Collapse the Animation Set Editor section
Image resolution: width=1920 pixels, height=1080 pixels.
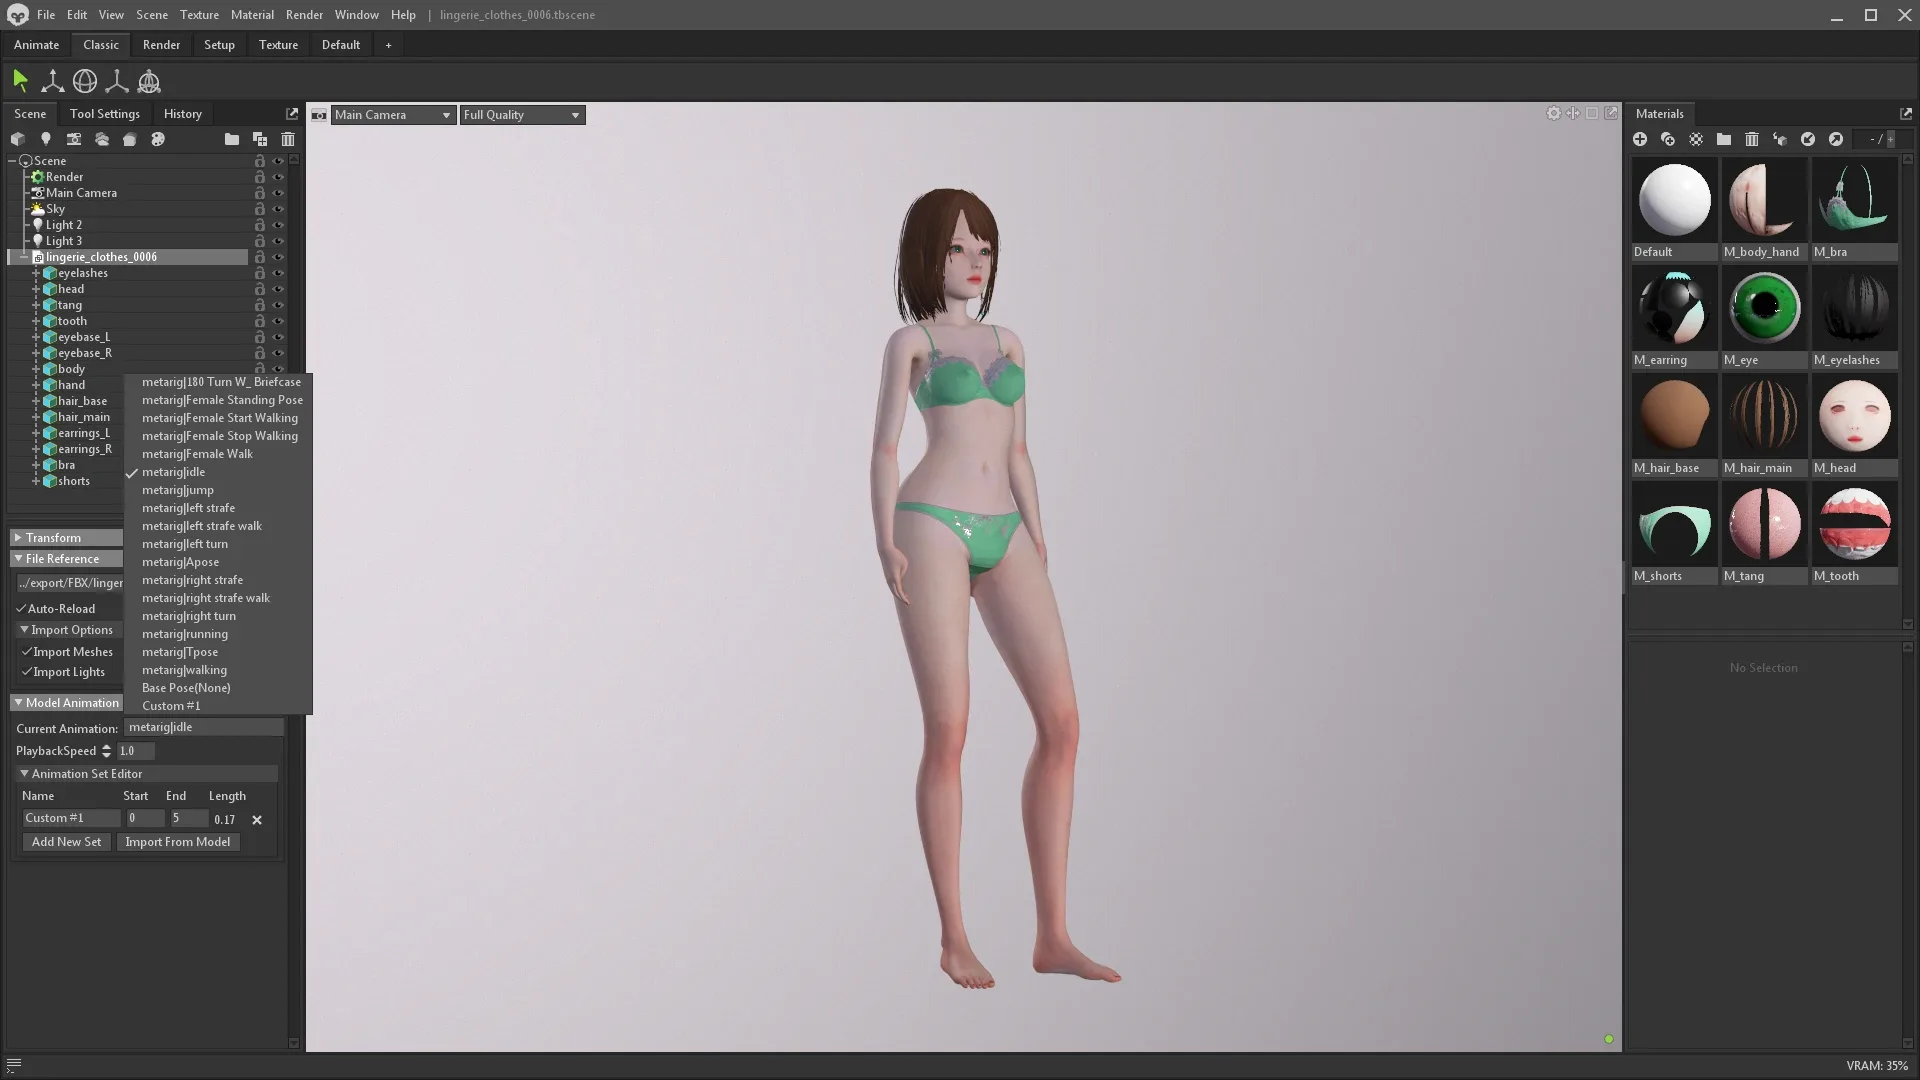(x=24, y=773)
